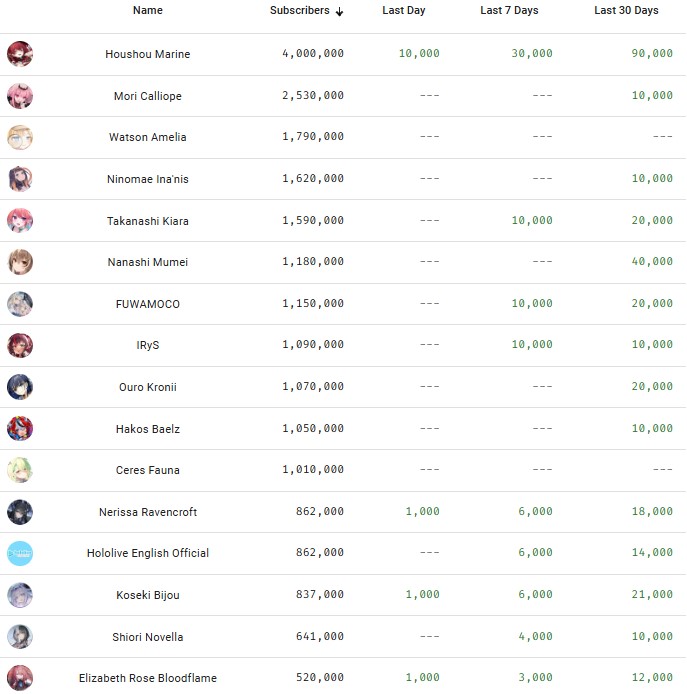
Task: Click the Nanashi Mumei name link
Action: pos(148,262)
